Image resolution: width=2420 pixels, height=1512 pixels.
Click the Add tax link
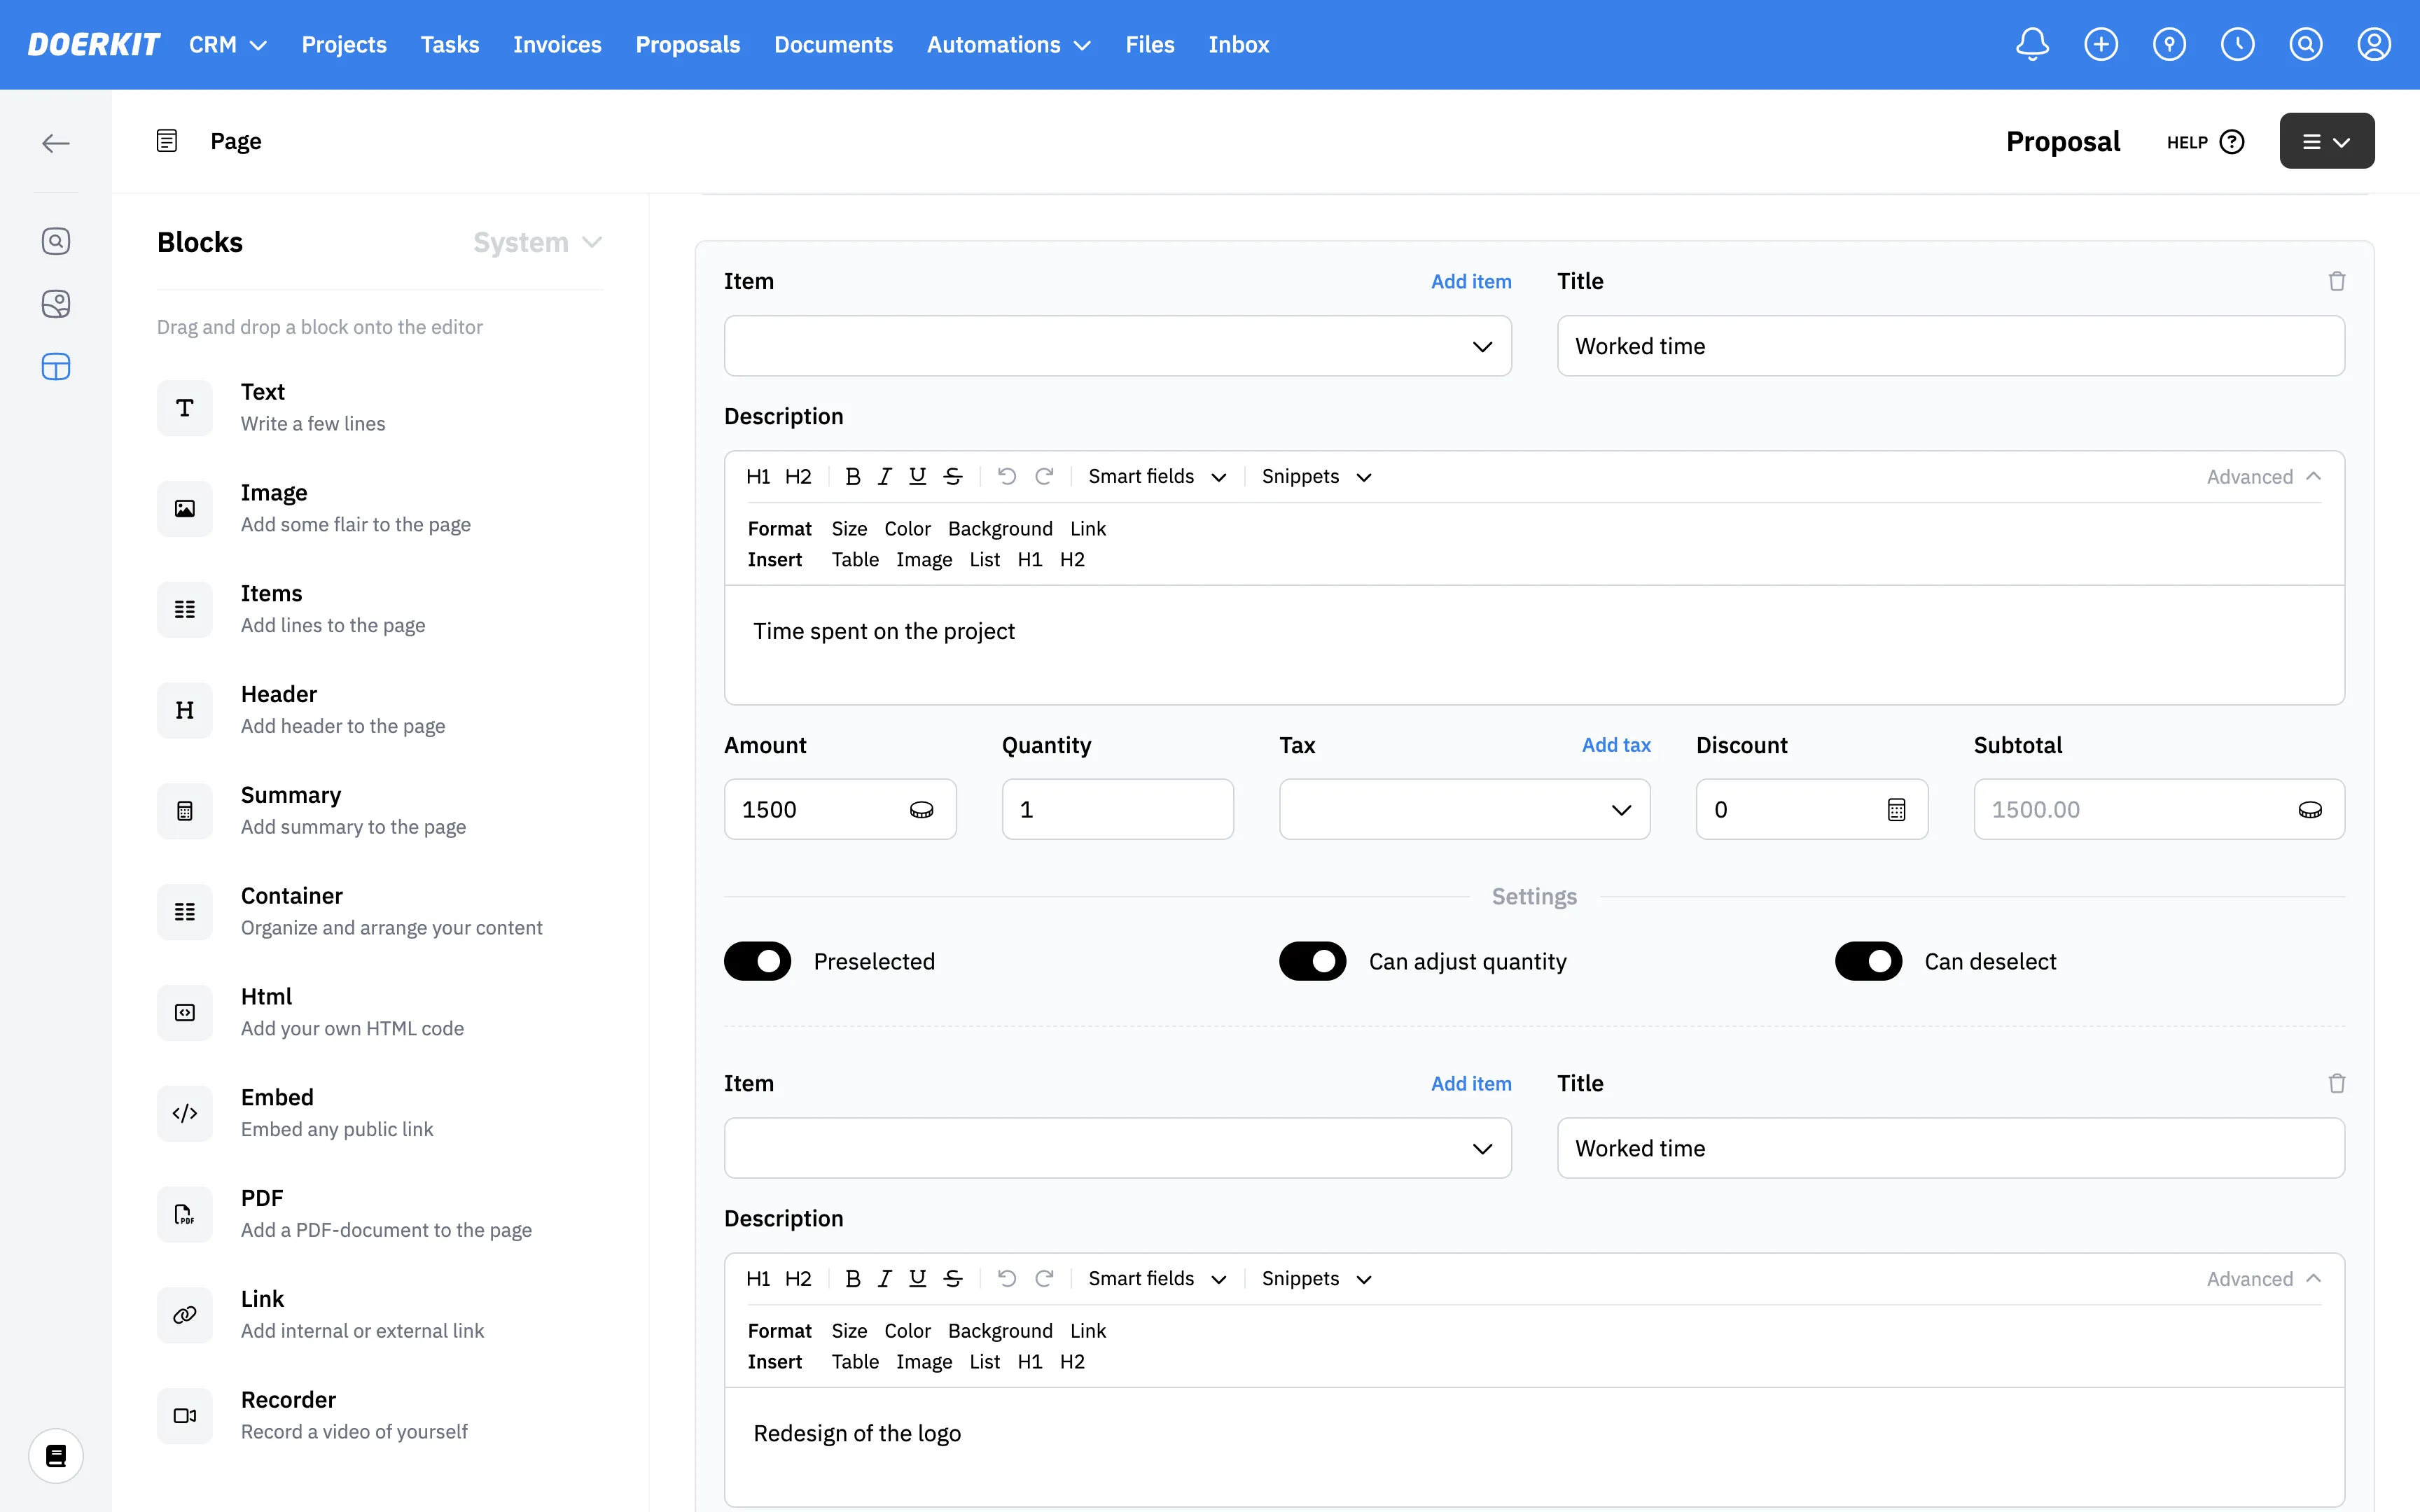(x=1615, y=745)
